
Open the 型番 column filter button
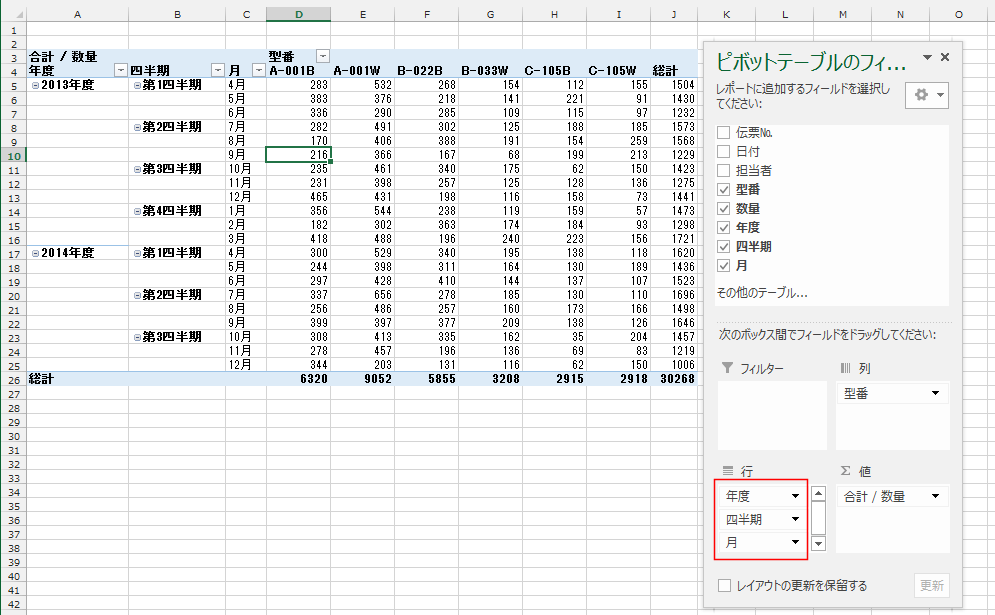(x=322, y=57)
